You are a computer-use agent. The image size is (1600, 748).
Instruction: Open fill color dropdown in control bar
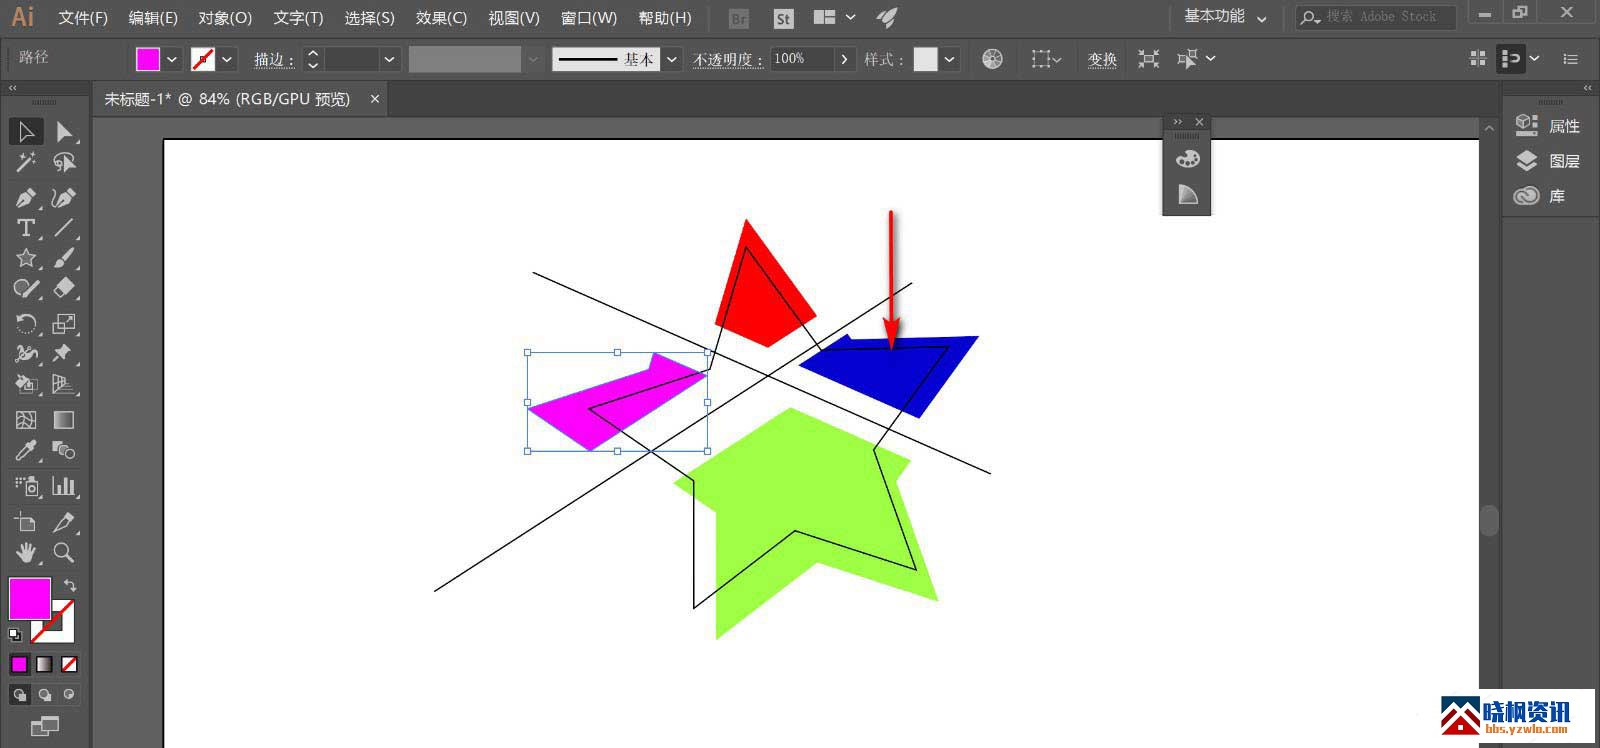click(172, 59)
